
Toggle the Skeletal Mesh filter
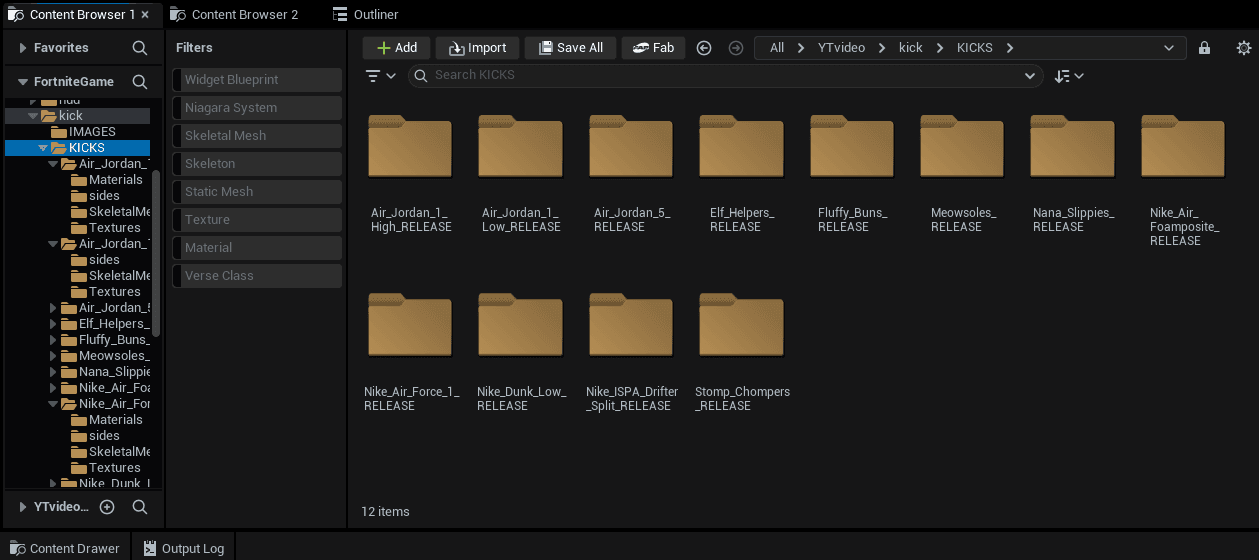tap(257, 136)
